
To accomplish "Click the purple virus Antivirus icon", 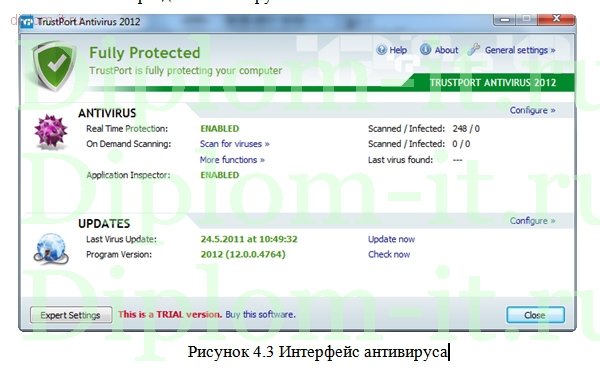I will pos(51,131).
